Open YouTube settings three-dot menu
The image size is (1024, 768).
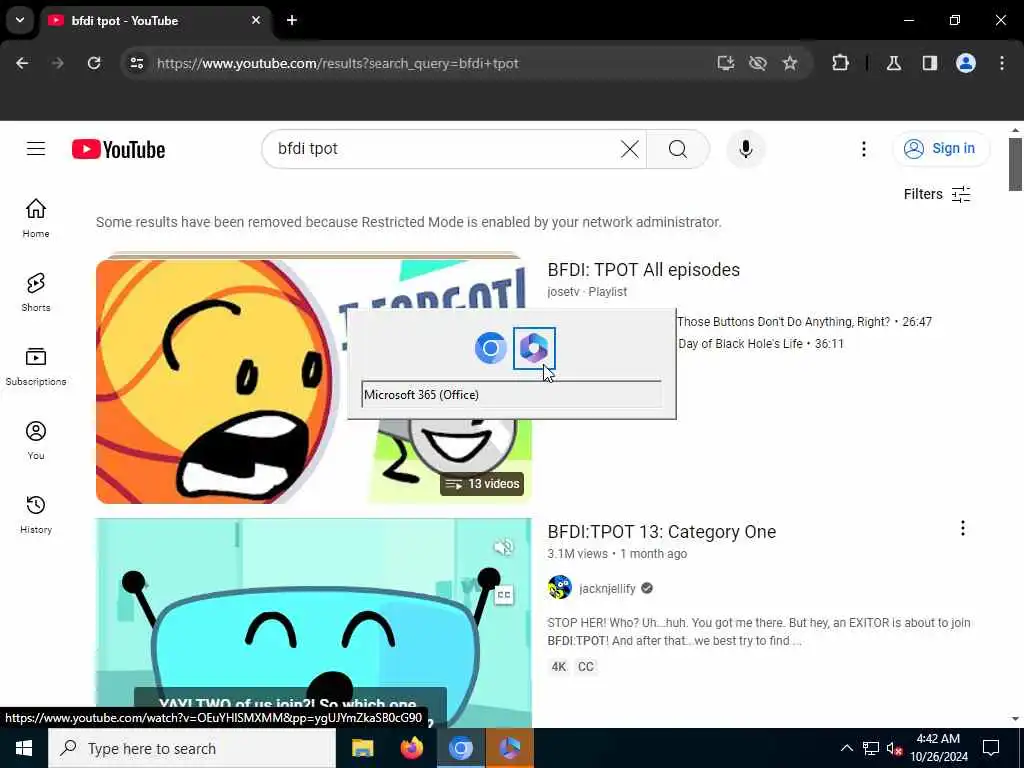point(863,149)
